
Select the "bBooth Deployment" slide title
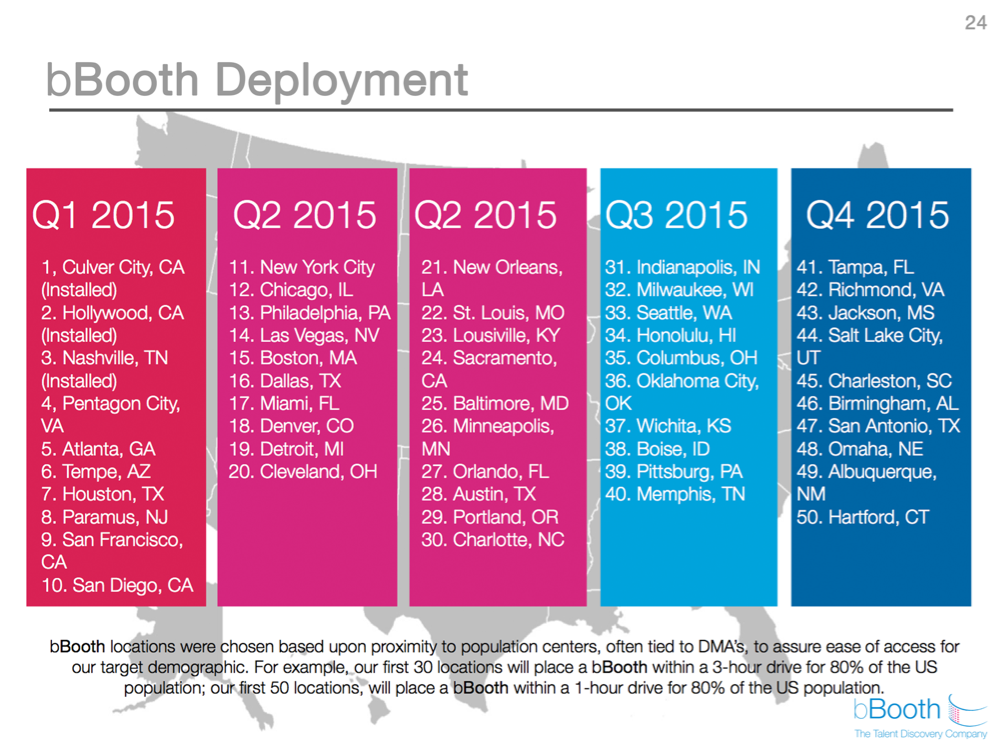tap(257, 81)
